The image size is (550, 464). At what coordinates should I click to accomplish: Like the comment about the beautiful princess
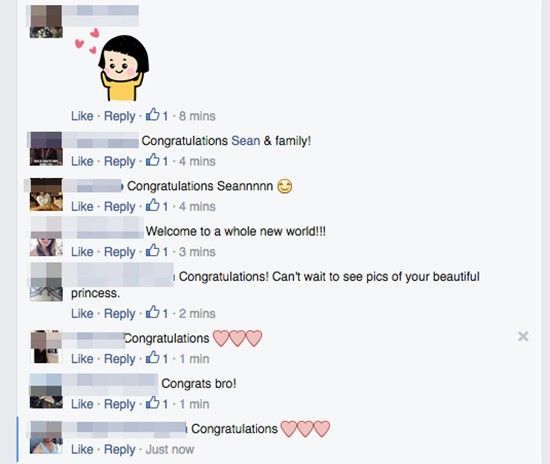point(82,314)
